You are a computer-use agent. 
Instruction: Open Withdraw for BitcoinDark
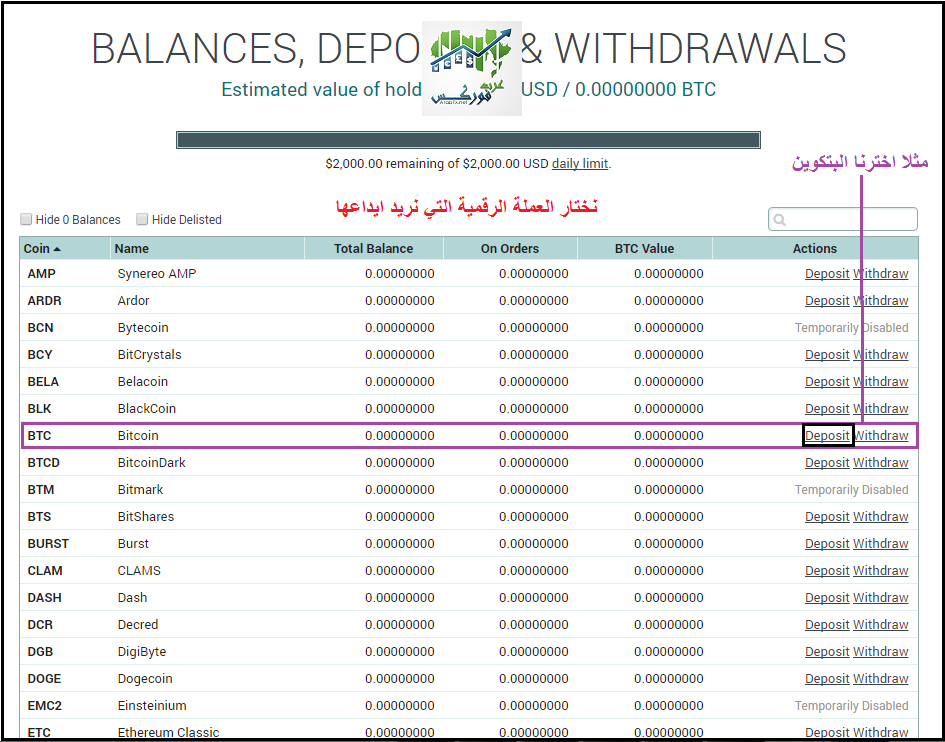pyautogui.click(x=881, y=462)
